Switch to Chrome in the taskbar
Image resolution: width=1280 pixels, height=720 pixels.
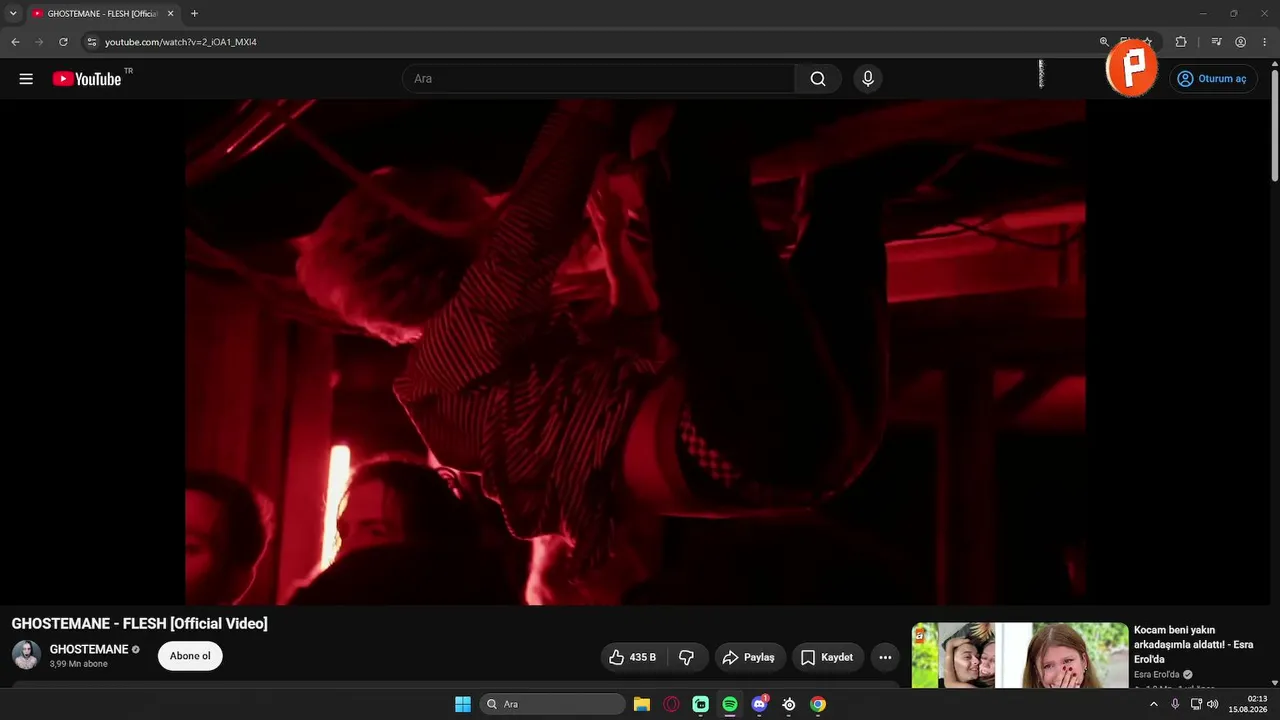click(x=818, y=704)
